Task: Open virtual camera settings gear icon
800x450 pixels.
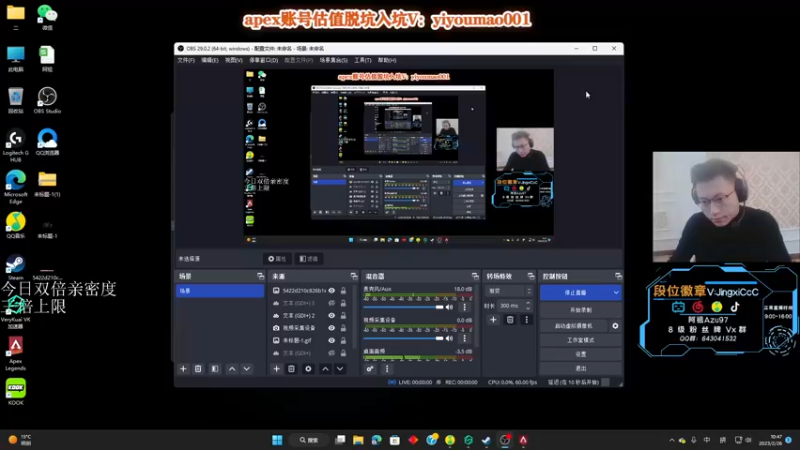Action: click(615, 326)
